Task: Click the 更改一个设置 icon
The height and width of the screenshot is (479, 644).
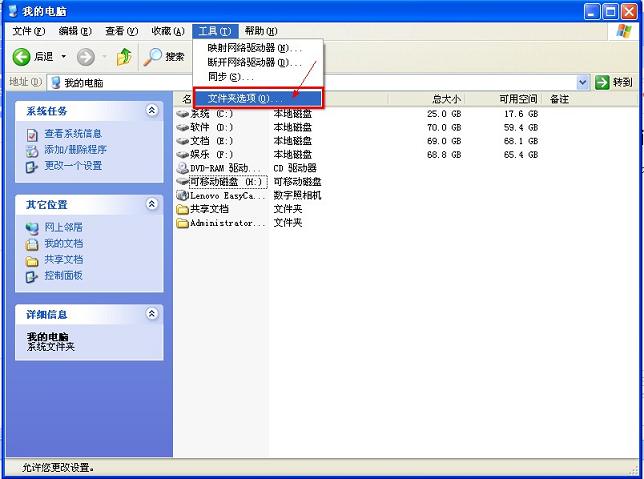Action: [32, 166]
